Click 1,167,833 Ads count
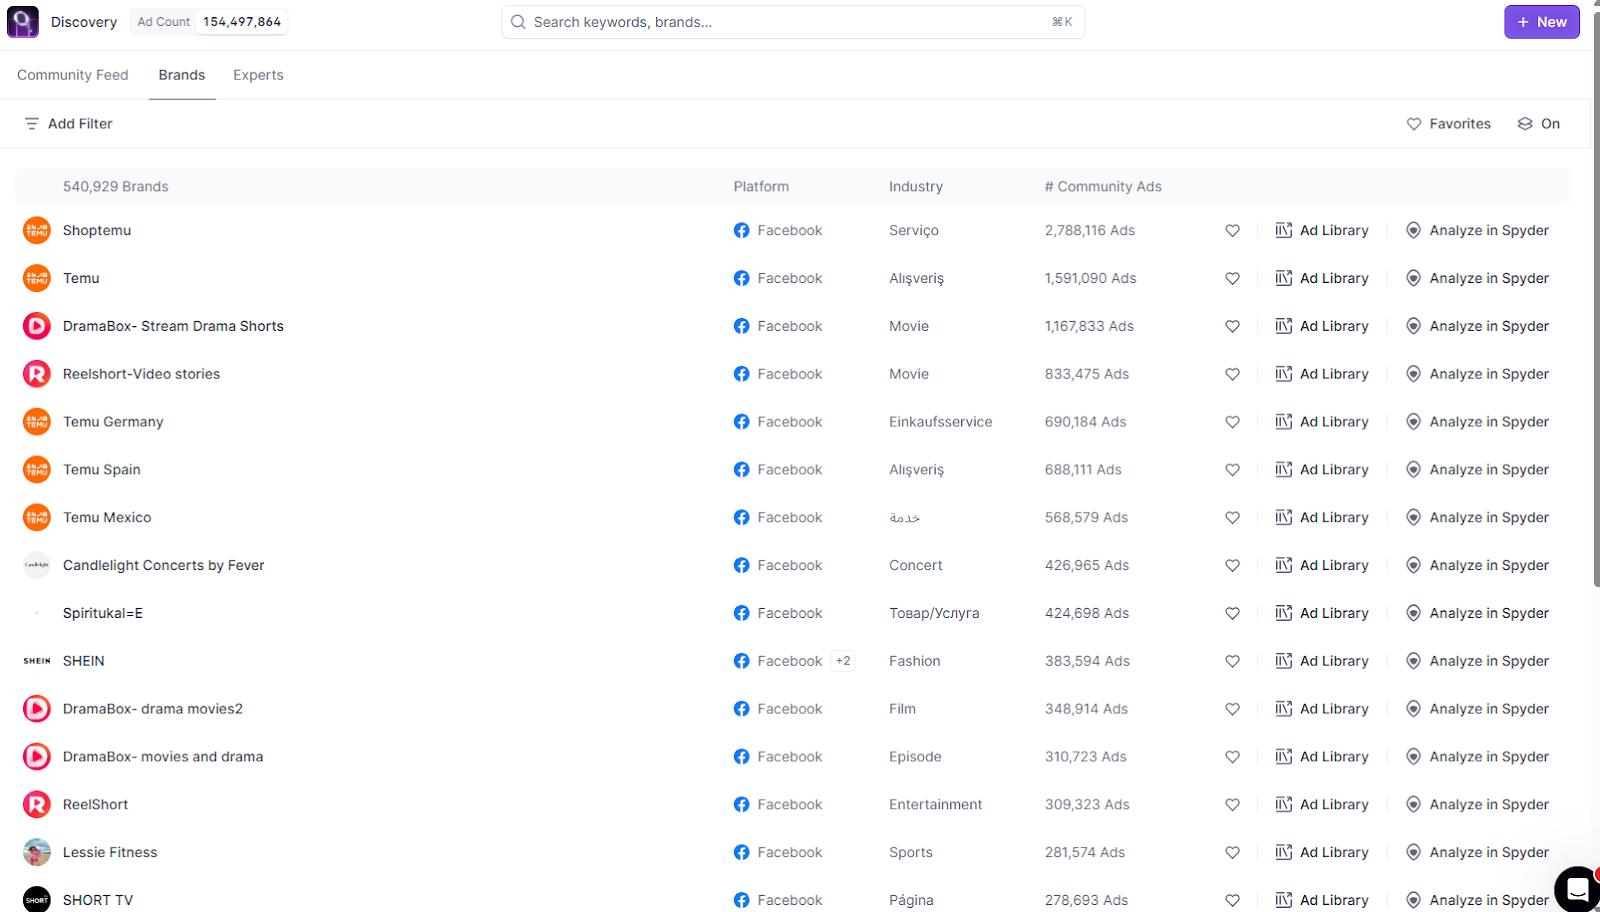The width and height of the screenshot is (1600, 912). point(1089,326)
